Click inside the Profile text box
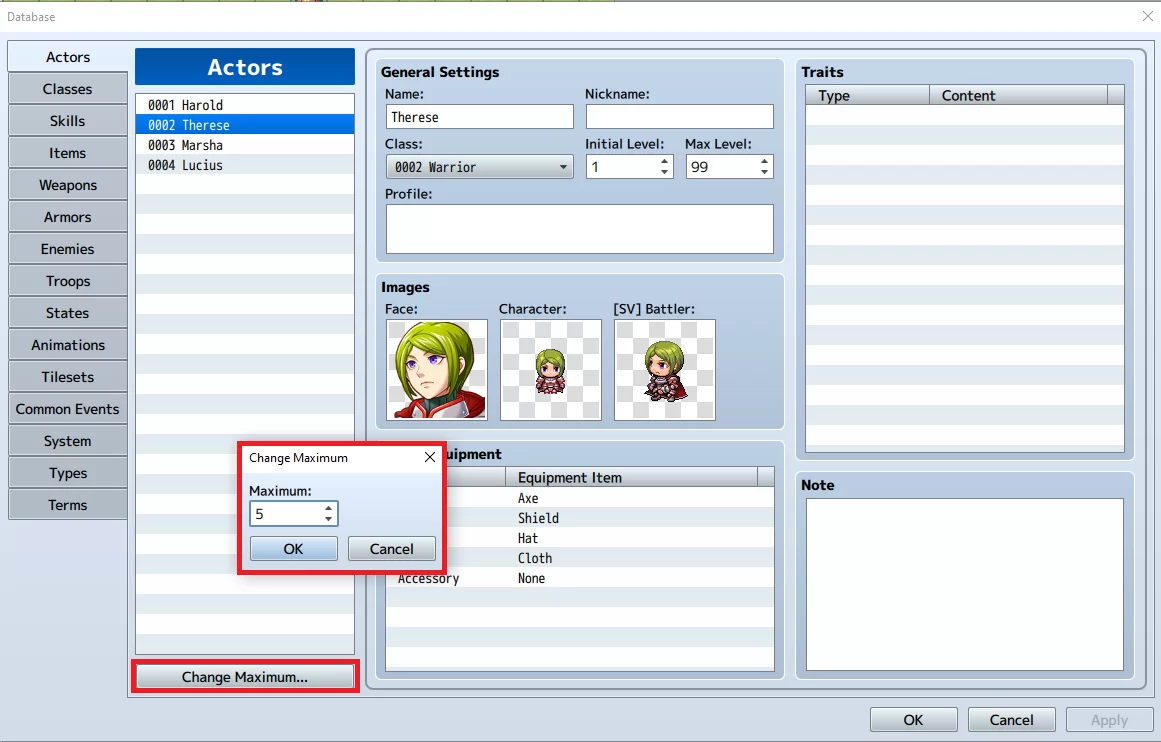Image resolution: width=1161 pixels, height=742 pixels. pos(580,229)
